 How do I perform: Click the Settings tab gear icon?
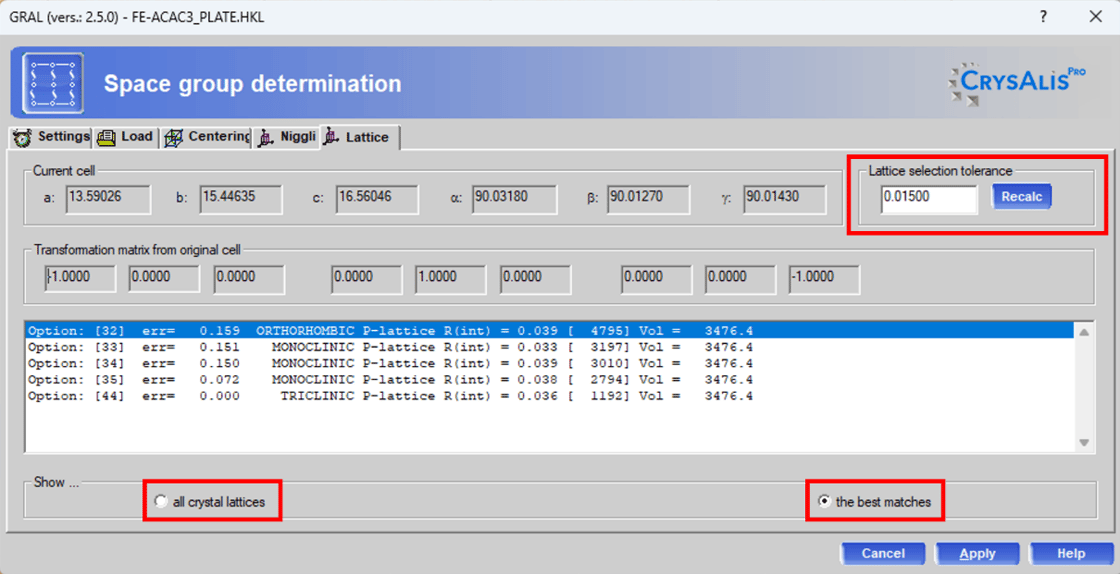point(23,137)
